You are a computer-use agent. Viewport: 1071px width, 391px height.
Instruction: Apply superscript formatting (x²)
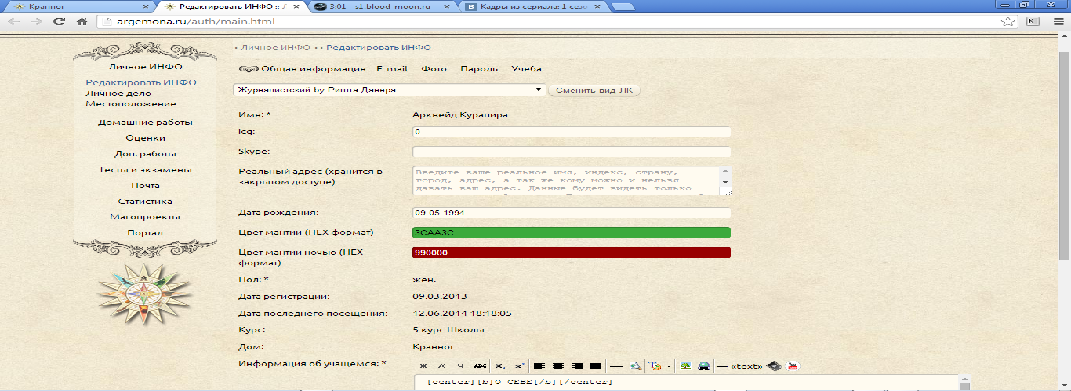[x=519, y=366]
